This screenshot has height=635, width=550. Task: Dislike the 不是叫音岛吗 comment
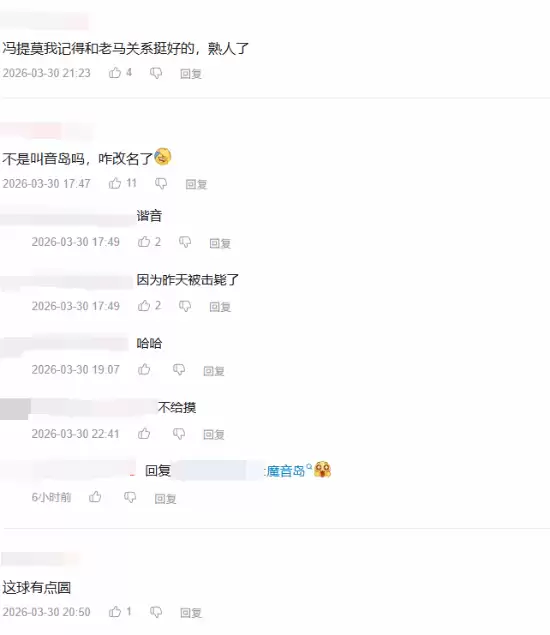161,184
